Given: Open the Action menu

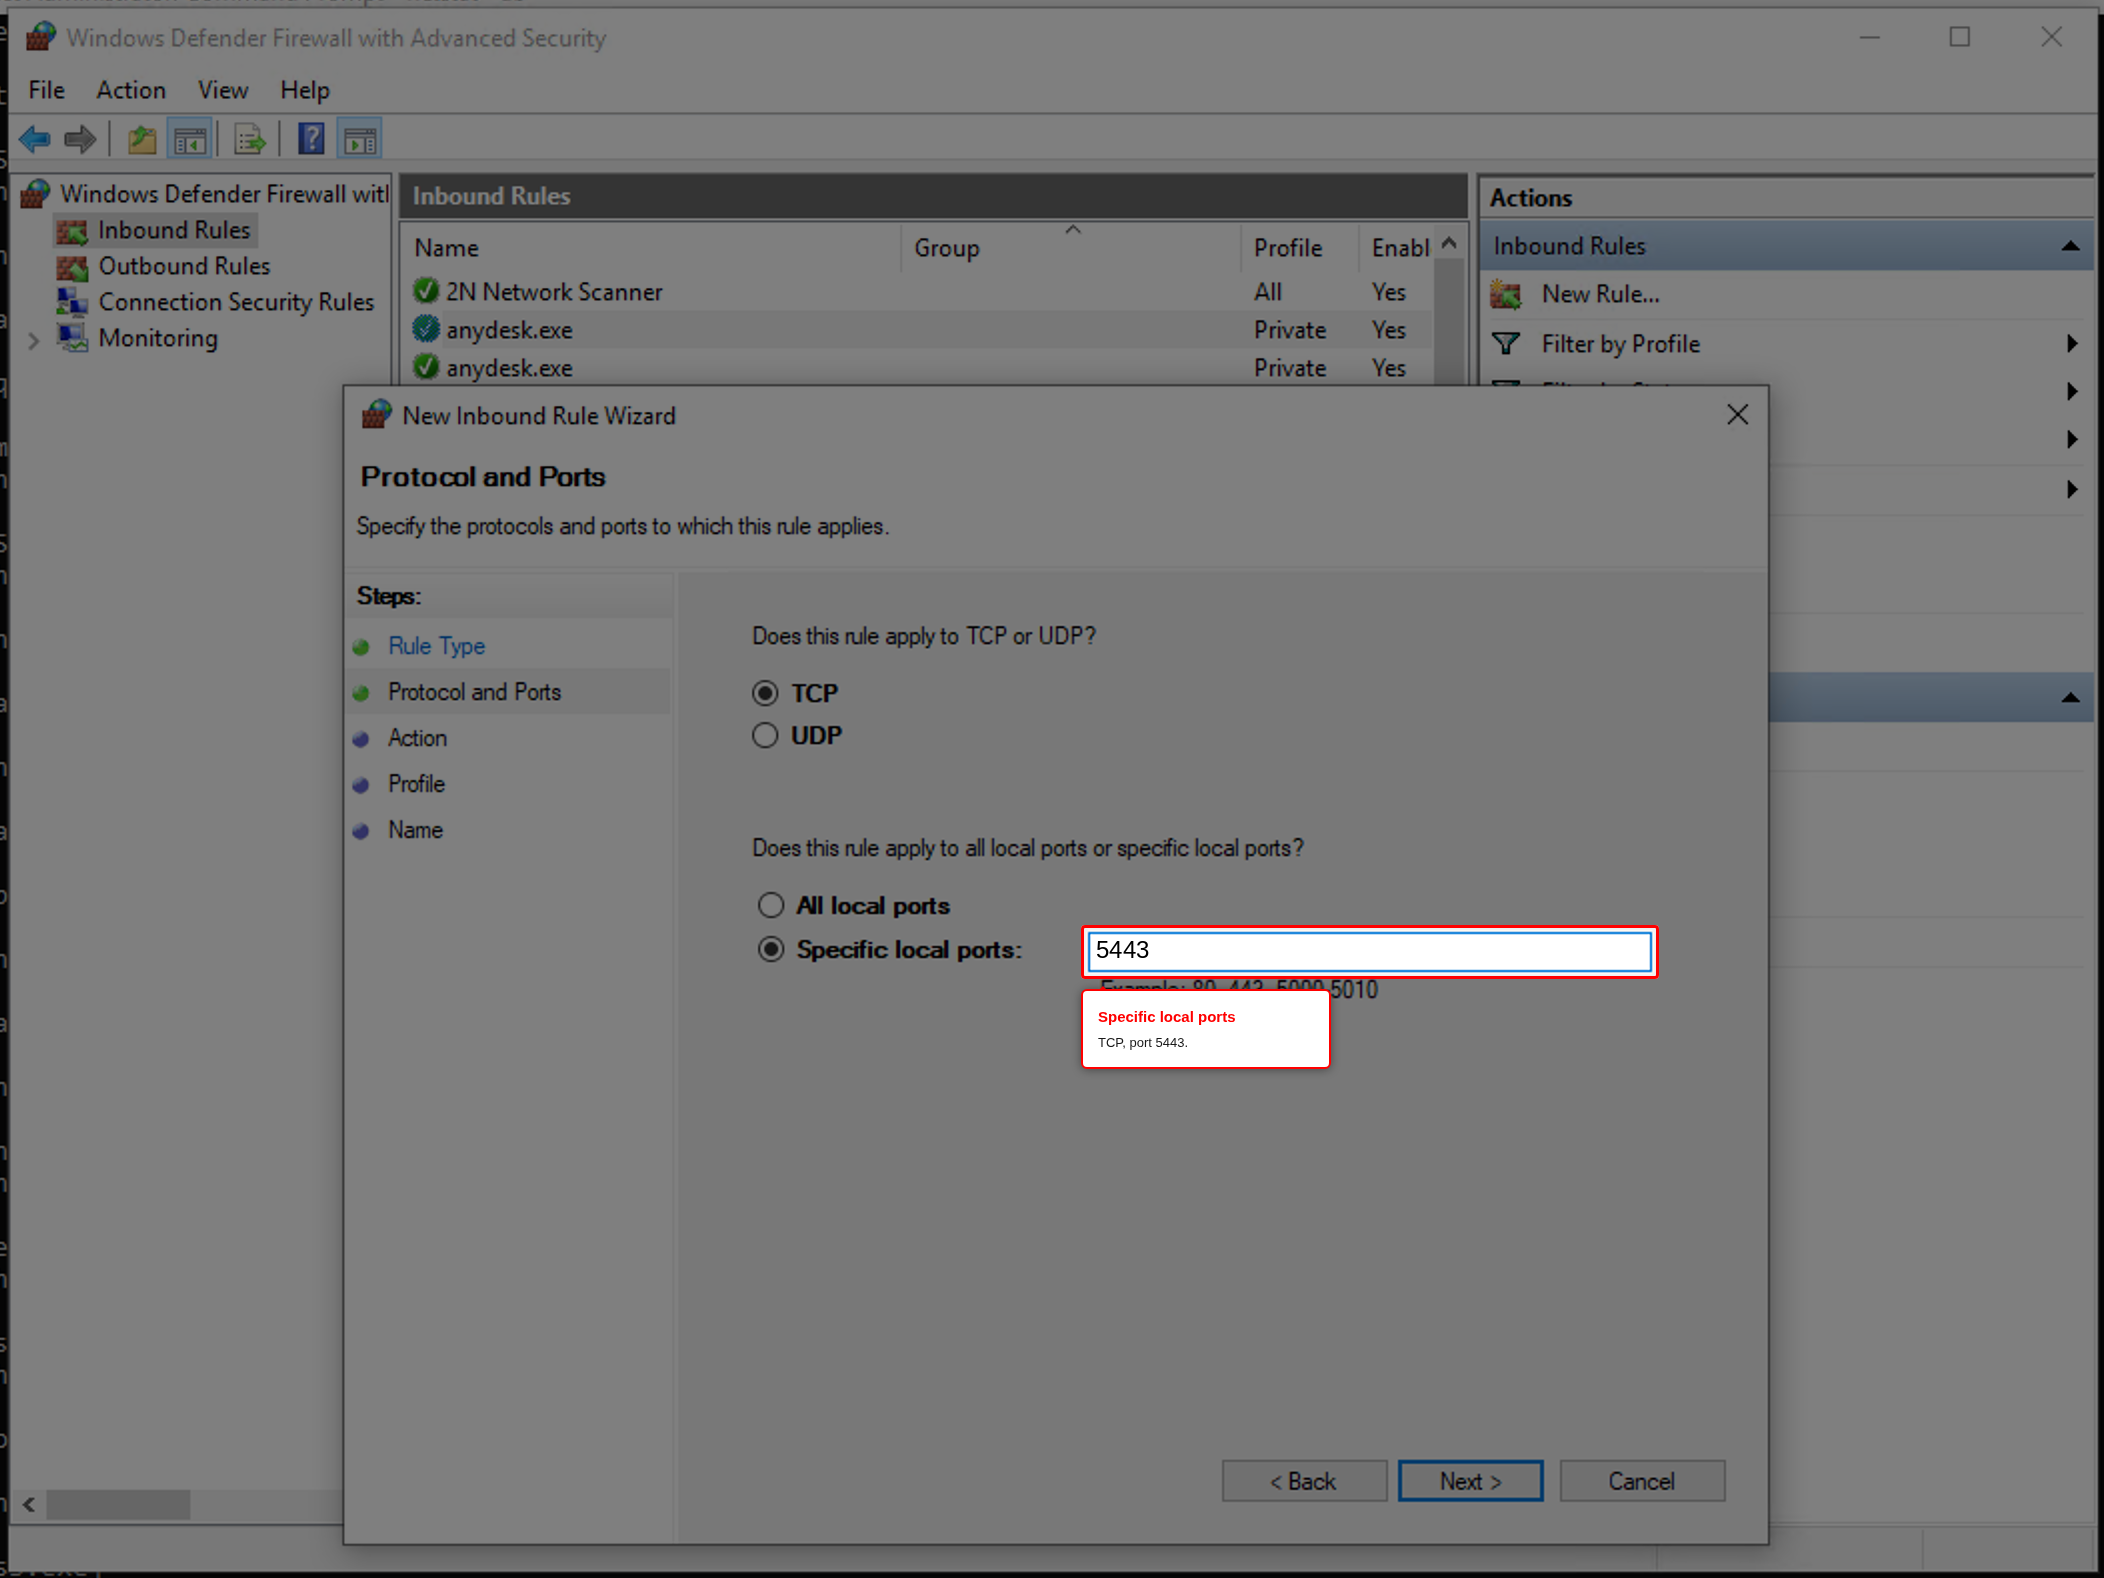Looking at the screenshot, I should (131, 90).
